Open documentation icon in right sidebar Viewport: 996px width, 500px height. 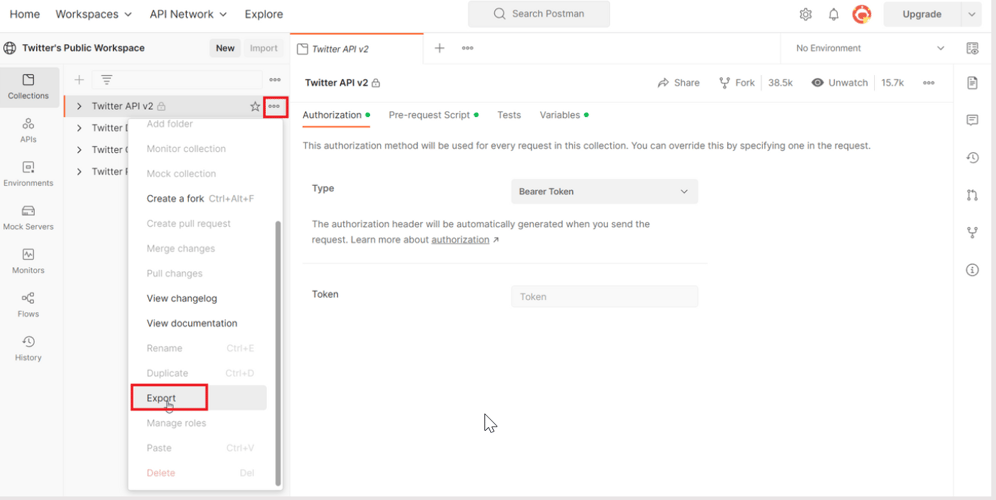coord(972,83)
